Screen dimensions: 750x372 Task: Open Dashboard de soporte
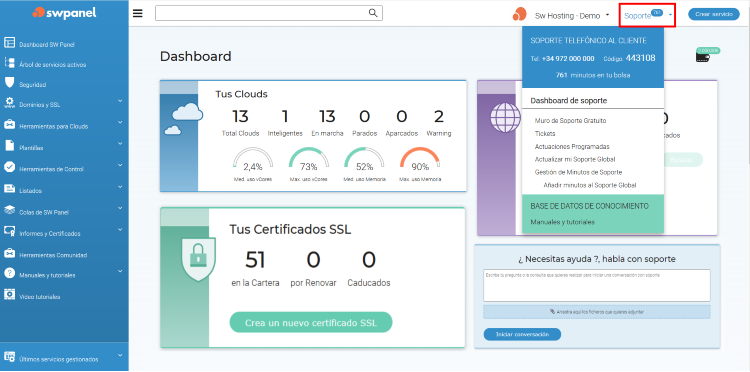568,101
